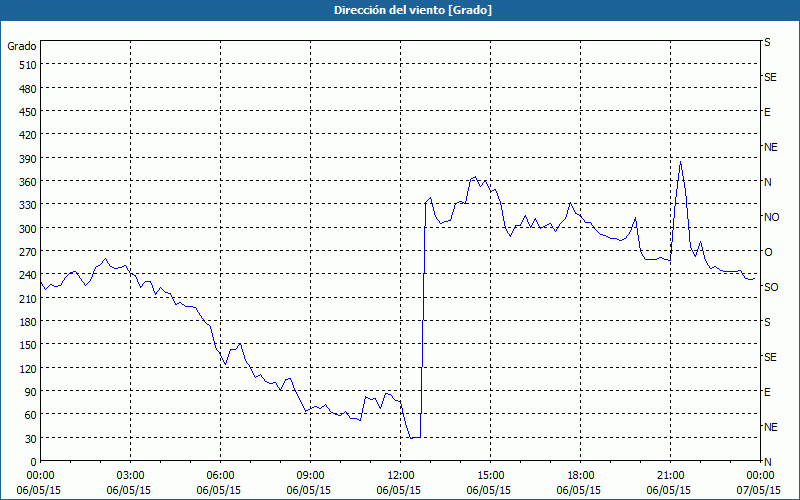Select the 150 y-axis value

coord(28,345)
